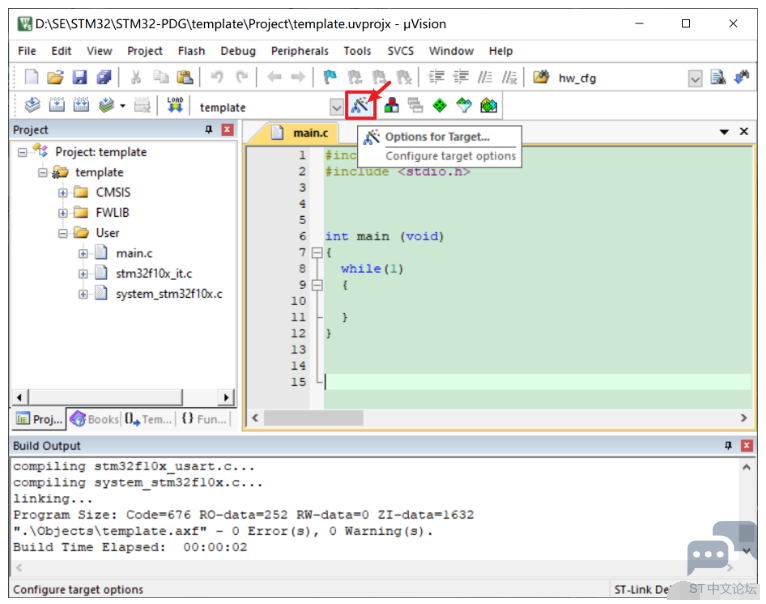766x604 pixels.
Task: Place the cursor on editor line 15
Action: click(537, 382)
